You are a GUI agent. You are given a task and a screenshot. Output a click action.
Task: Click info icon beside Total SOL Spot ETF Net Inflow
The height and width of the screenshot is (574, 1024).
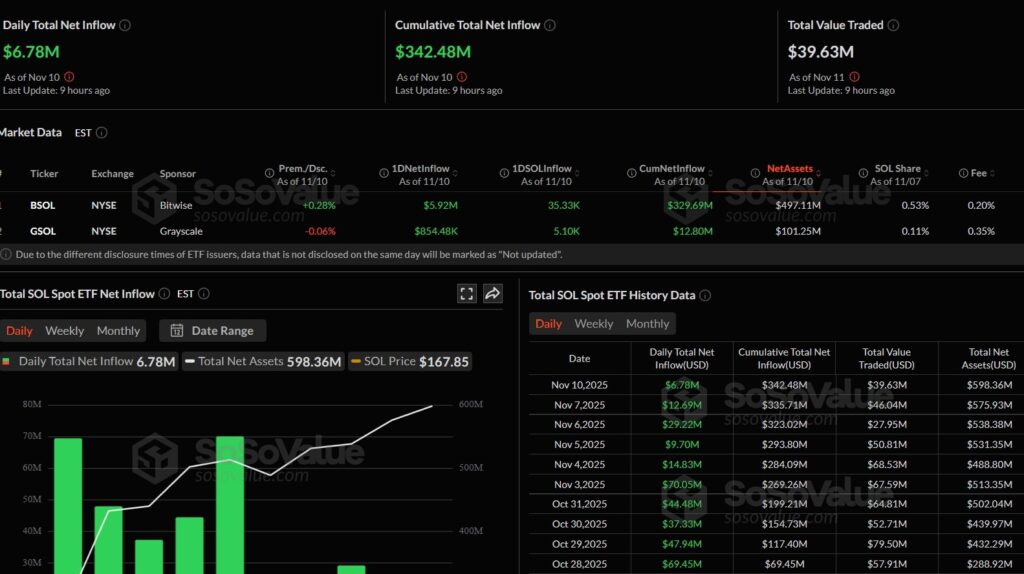click(x=165, y=294)
